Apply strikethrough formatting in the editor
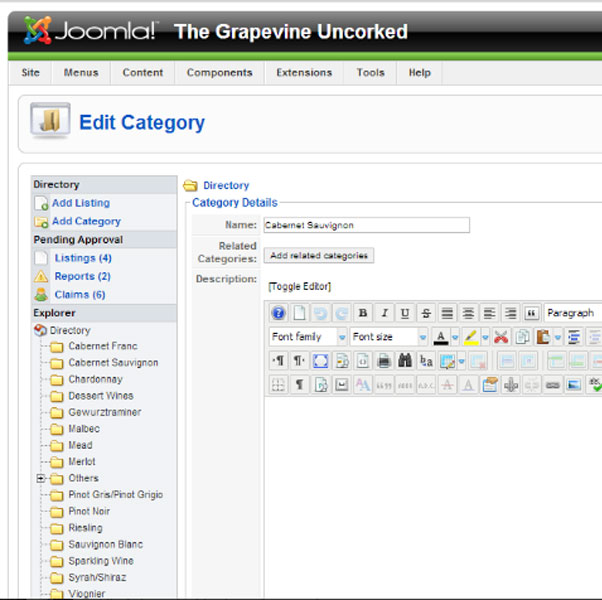Screen dimensions: 602x600 [426, 313]
